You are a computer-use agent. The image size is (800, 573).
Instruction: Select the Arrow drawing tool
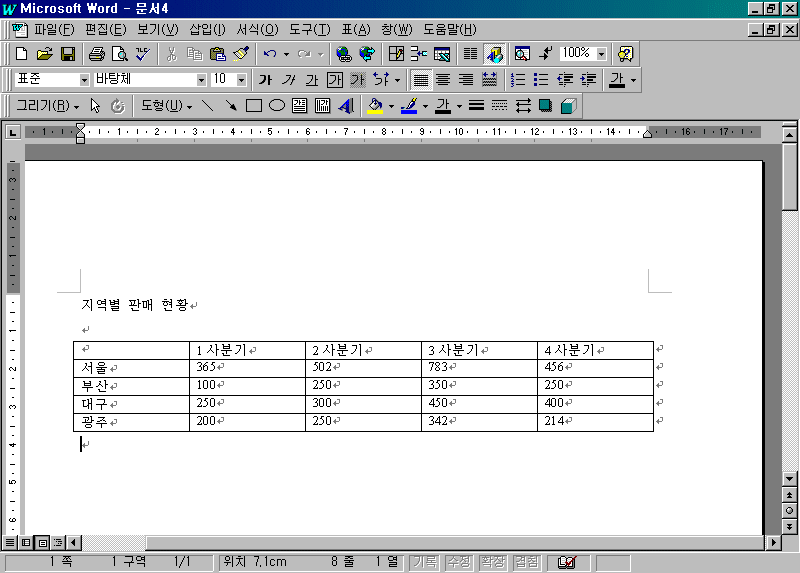[x=231, y=106]
